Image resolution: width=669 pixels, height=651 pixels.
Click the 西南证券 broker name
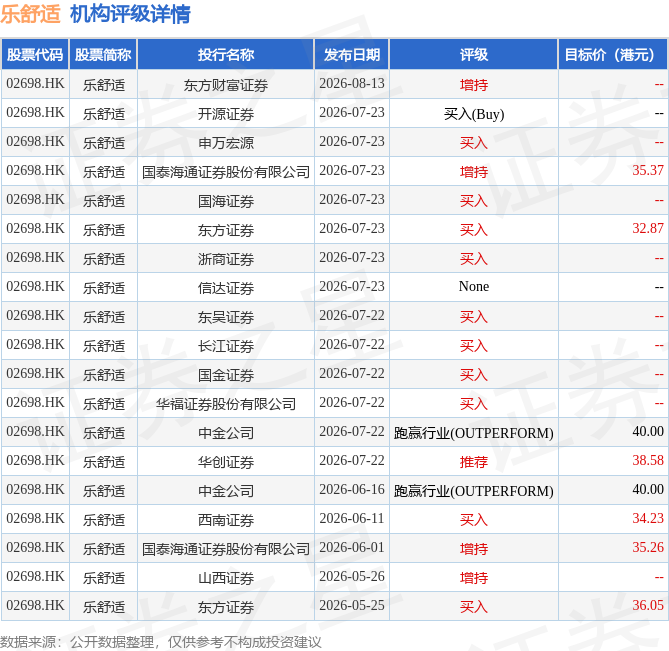pyautogui.click(x=226, y=520)
